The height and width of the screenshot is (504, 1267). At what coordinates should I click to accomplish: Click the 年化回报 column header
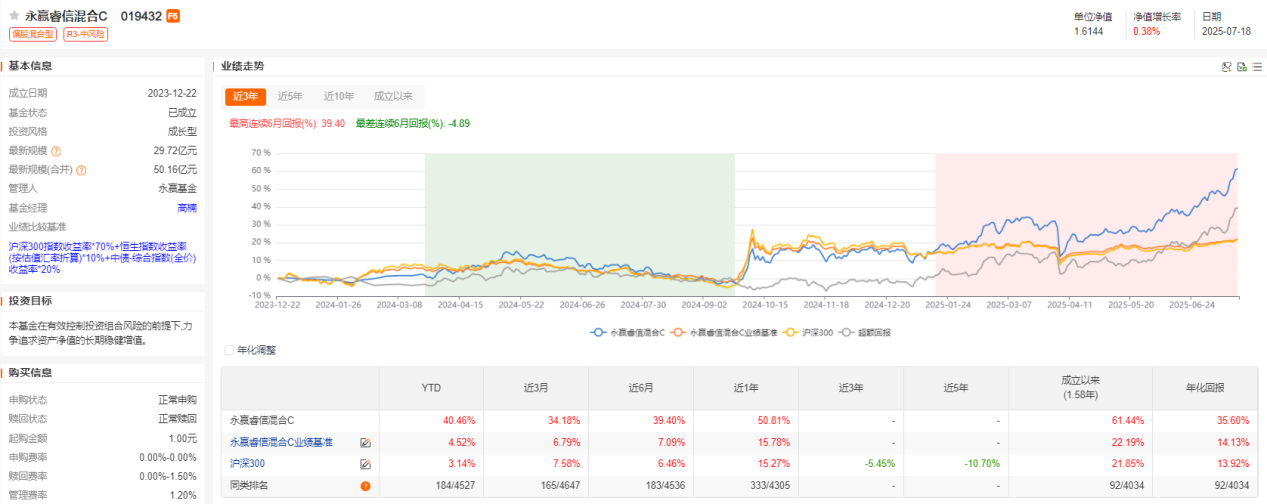point(1205,388)
